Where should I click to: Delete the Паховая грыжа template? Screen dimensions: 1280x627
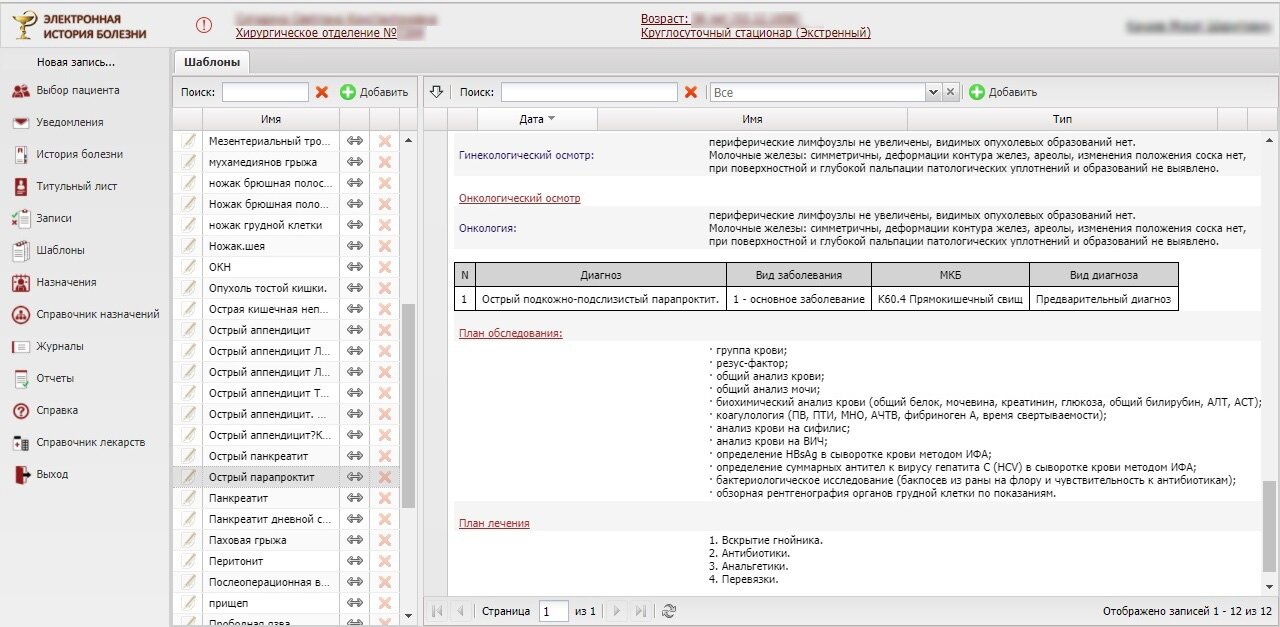coord(384,540)
